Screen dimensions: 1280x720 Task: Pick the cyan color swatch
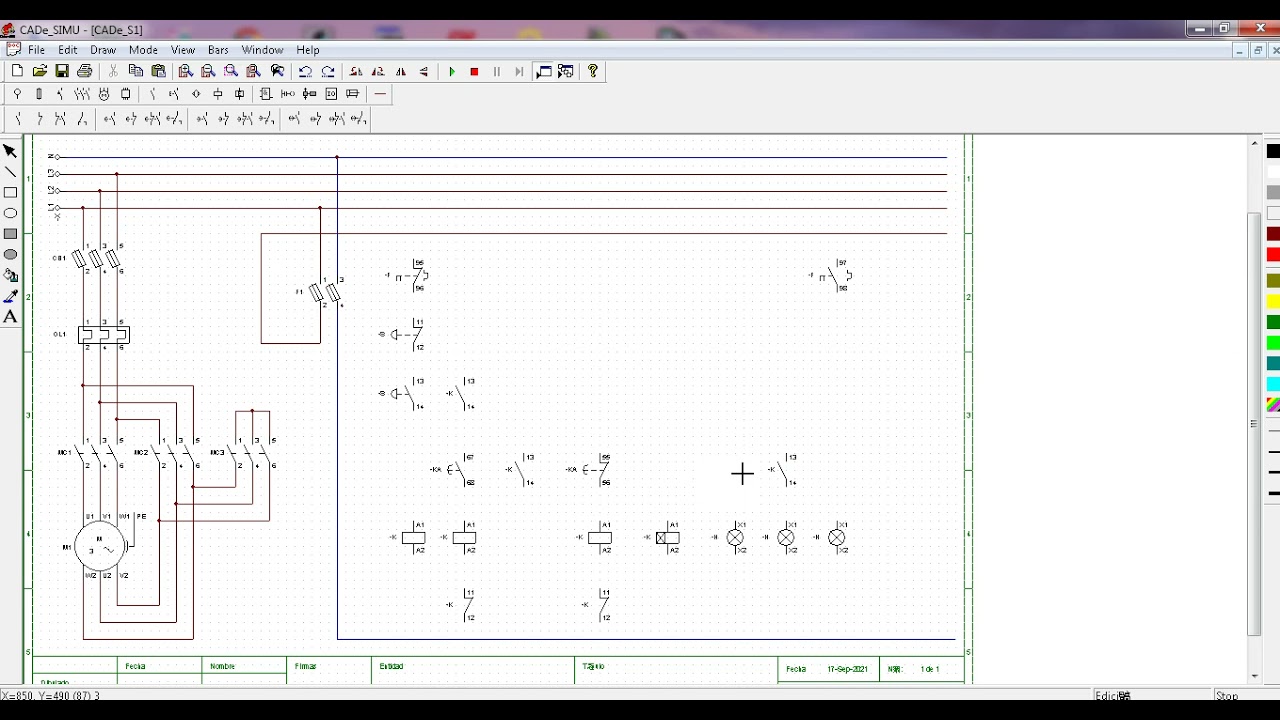(1273, 385)
